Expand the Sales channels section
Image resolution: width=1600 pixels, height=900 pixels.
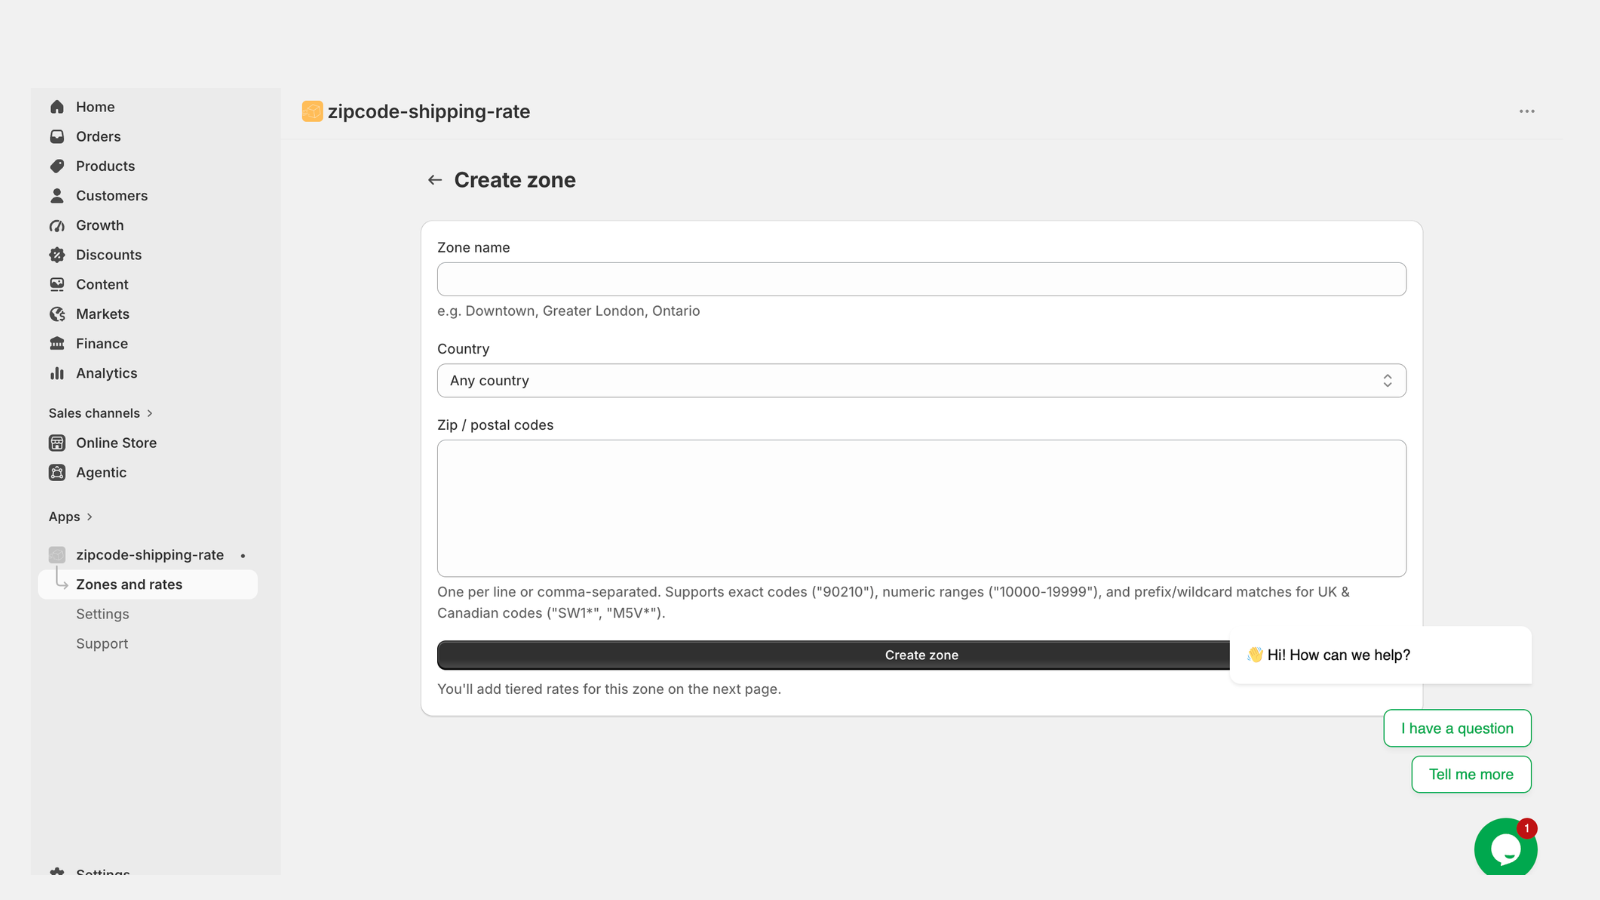pos(101,413)
